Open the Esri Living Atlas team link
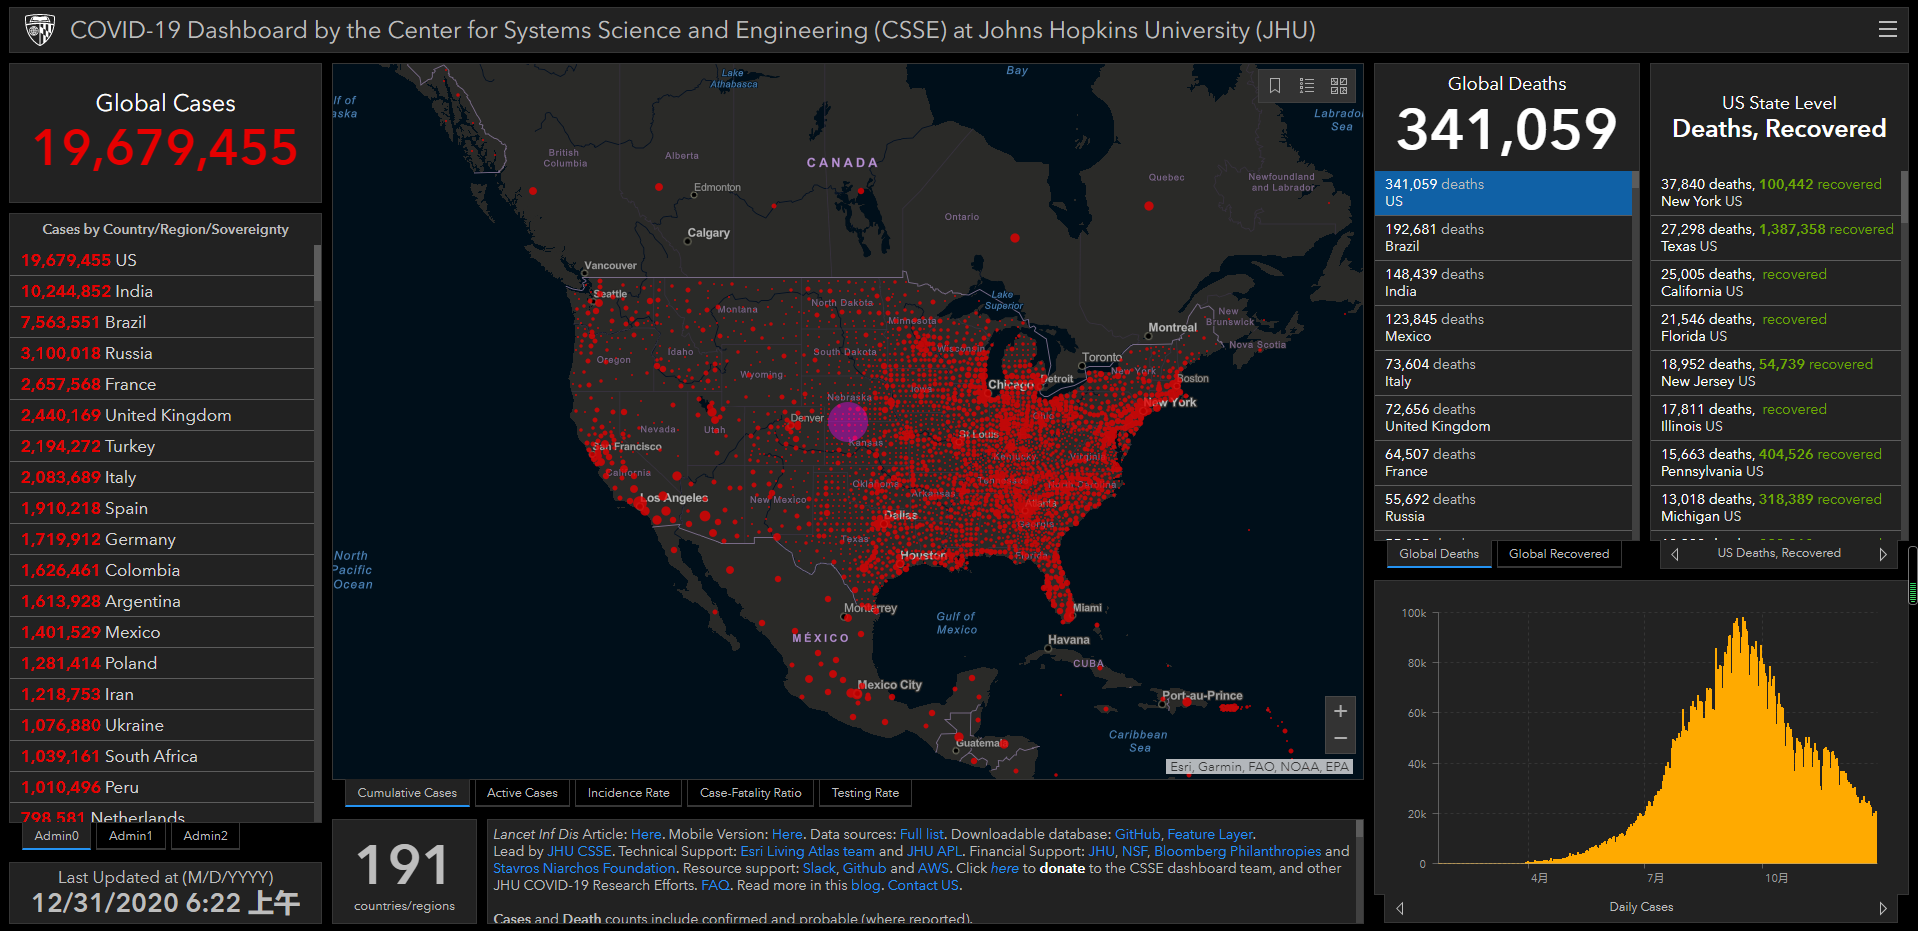Screen dimensions: 1918x931 point(807,851)
